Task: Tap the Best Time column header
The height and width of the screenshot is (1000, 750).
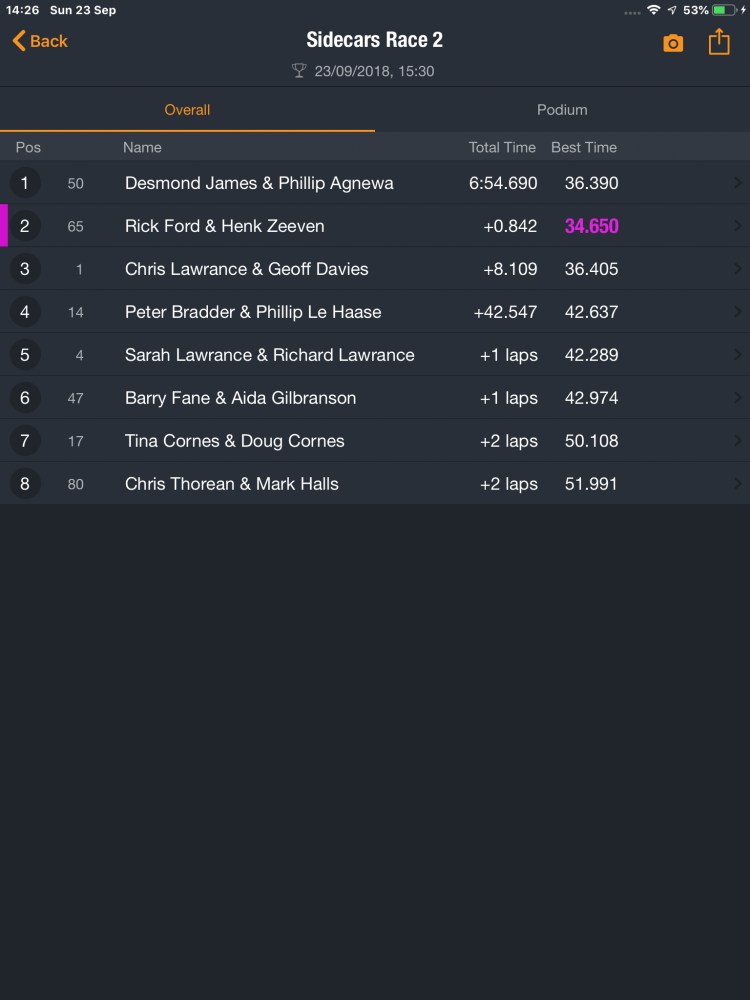Action: (x=584, y=147)
